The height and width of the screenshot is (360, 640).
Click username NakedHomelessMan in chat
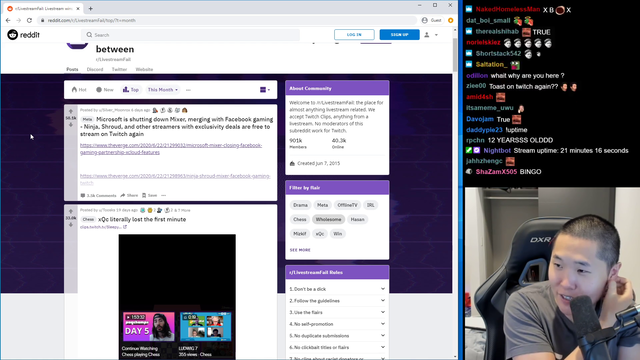point(508,9)
